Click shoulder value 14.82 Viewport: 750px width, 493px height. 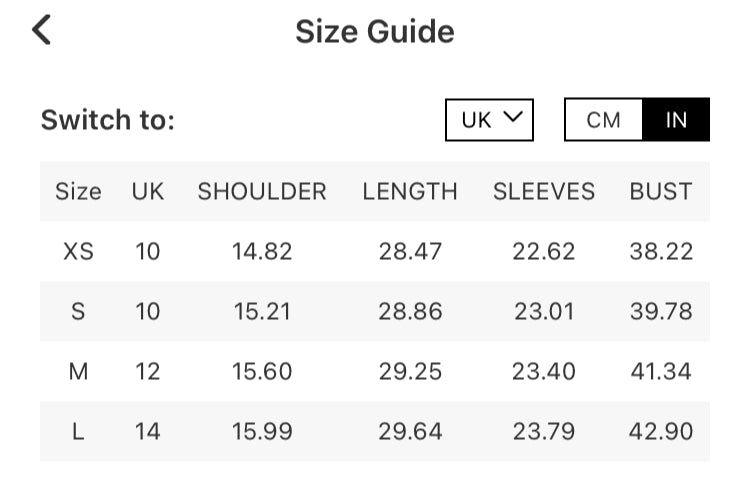[262, 252]
